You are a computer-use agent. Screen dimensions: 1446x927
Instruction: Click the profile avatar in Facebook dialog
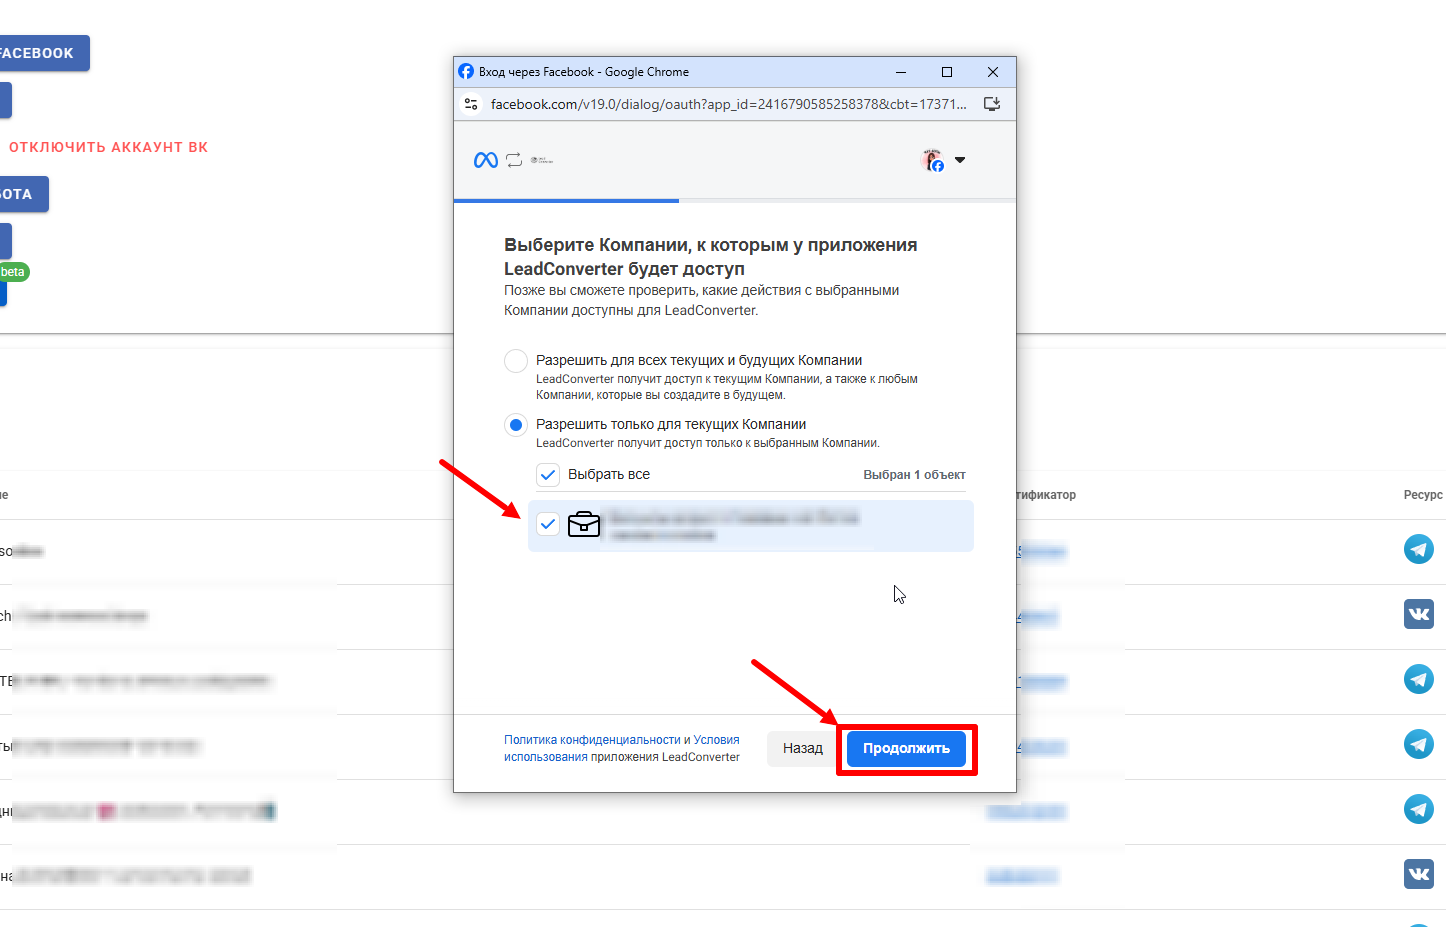click(x=932, y=160)
